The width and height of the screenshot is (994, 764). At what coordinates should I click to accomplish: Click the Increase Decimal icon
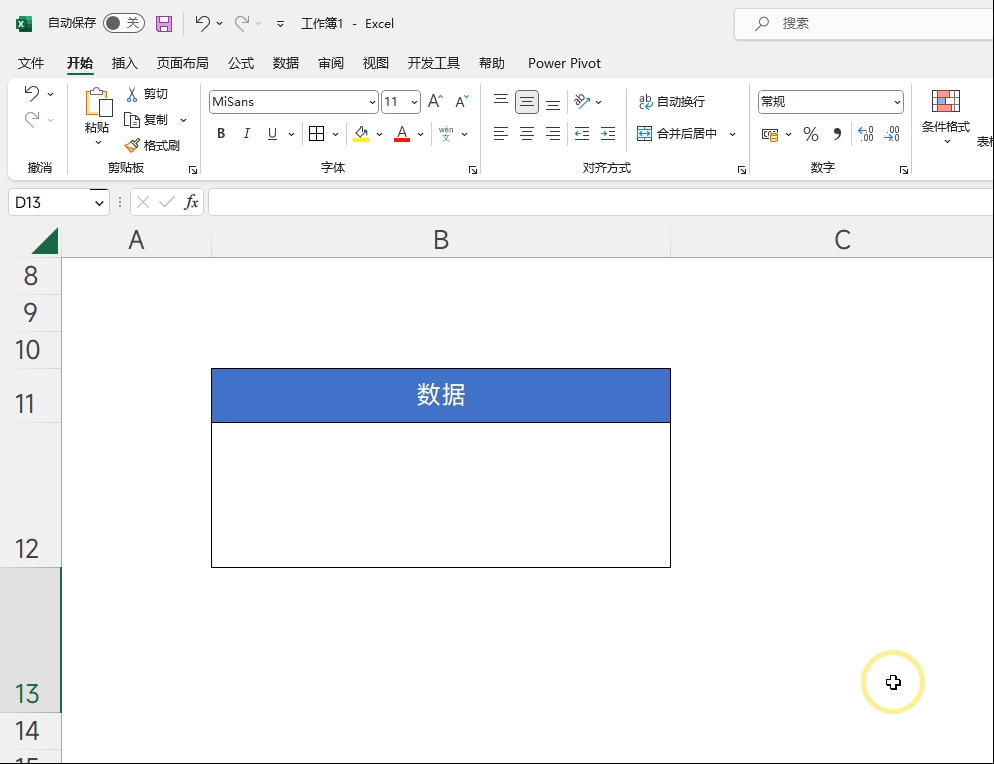click(x=865, y=134)
